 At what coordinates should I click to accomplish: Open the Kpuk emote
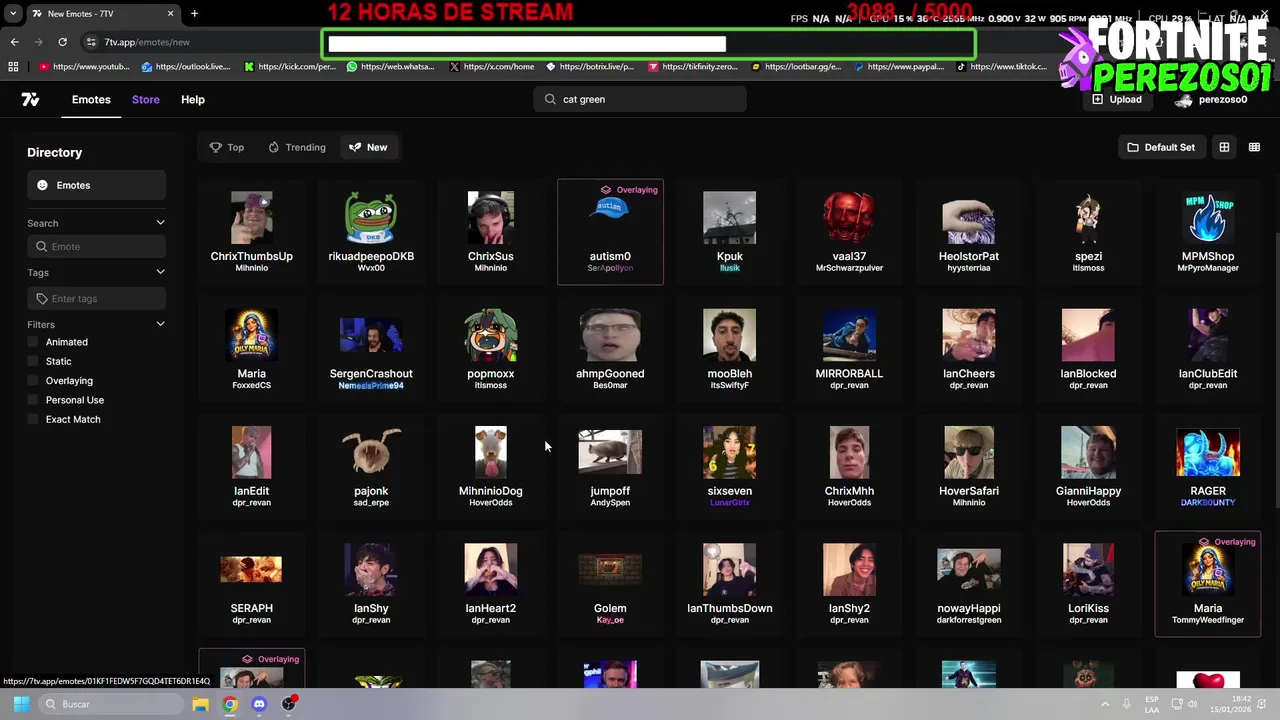click(730, 232)
